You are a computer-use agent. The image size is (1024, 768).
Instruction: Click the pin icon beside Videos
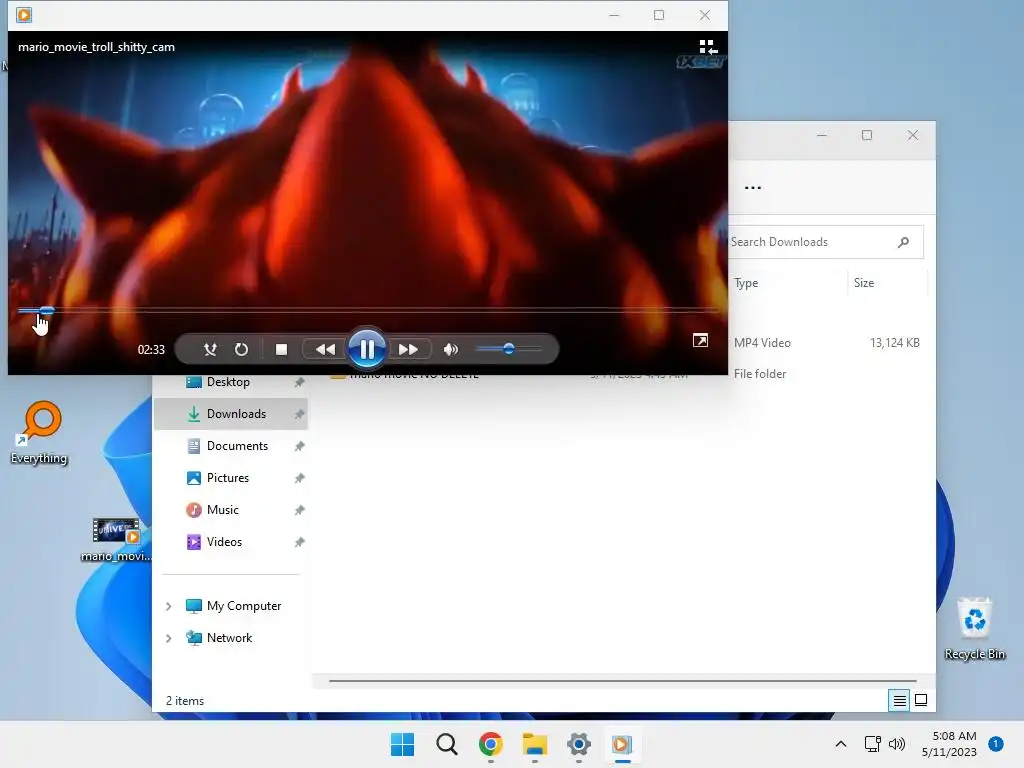pos(299,542)
